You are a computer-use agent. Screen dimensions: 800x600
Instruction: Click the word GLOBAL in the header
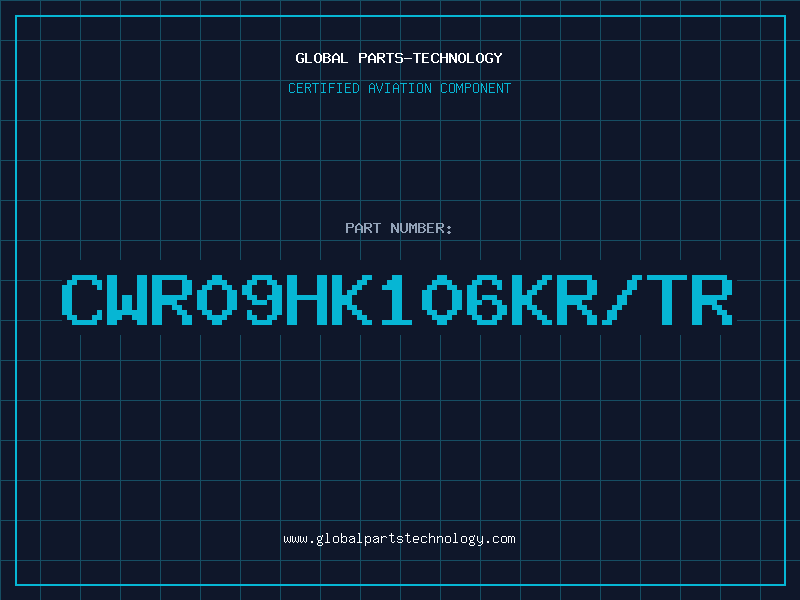tap(321, 58)
